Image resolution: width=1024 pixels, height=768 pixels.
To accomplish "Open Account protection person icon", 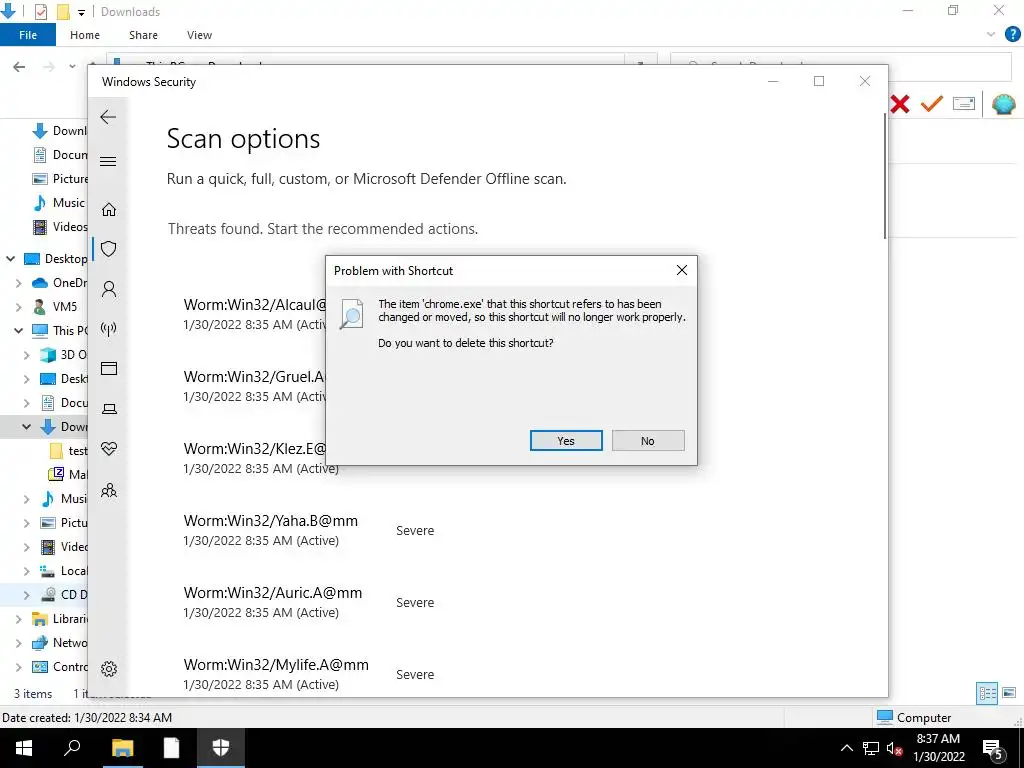I will pos(109,289).
